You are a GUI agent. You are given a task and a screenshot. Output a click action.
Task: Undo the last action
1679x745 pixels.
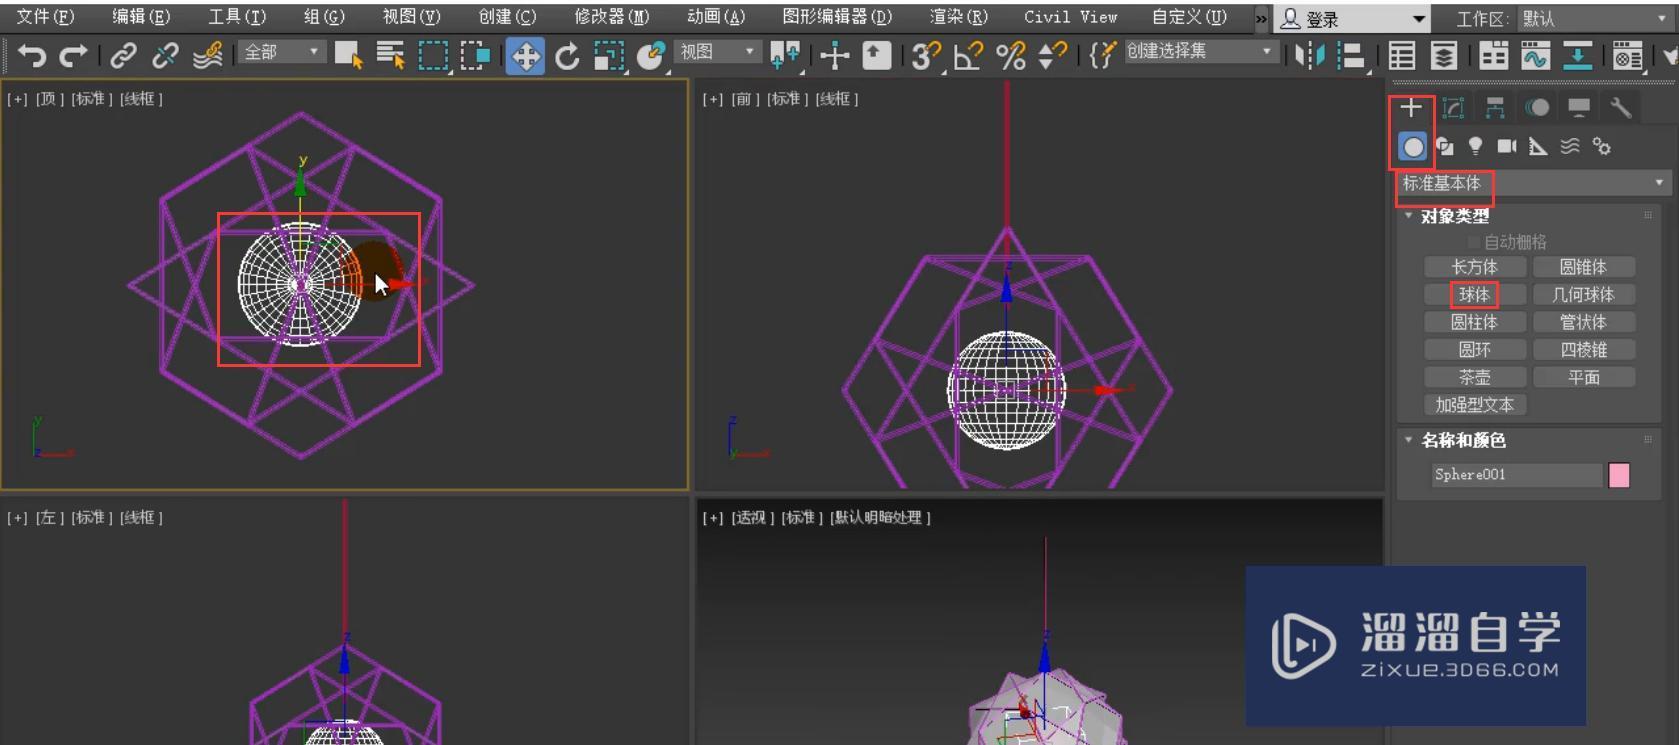[x=31, y=55]
